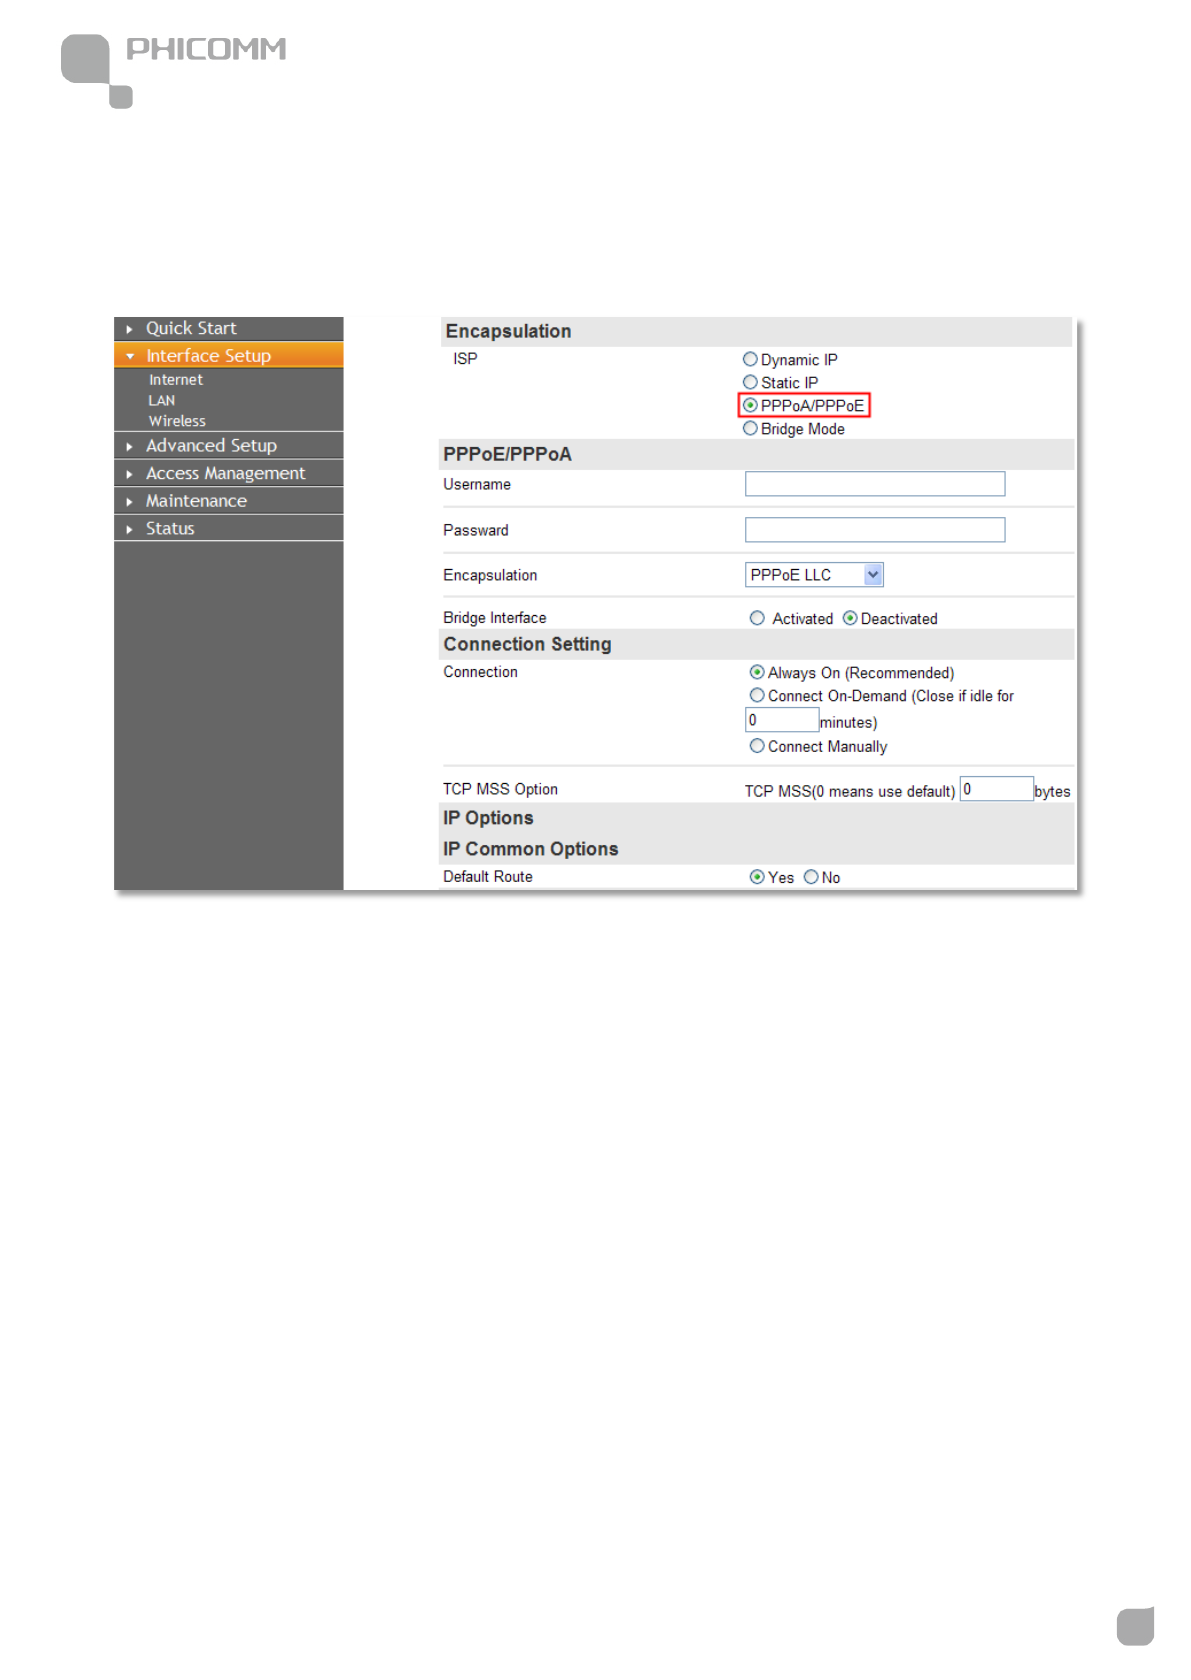1191x1680 pixels.
Task: Choose Connect Manually connection option
Action: [757, 746]
